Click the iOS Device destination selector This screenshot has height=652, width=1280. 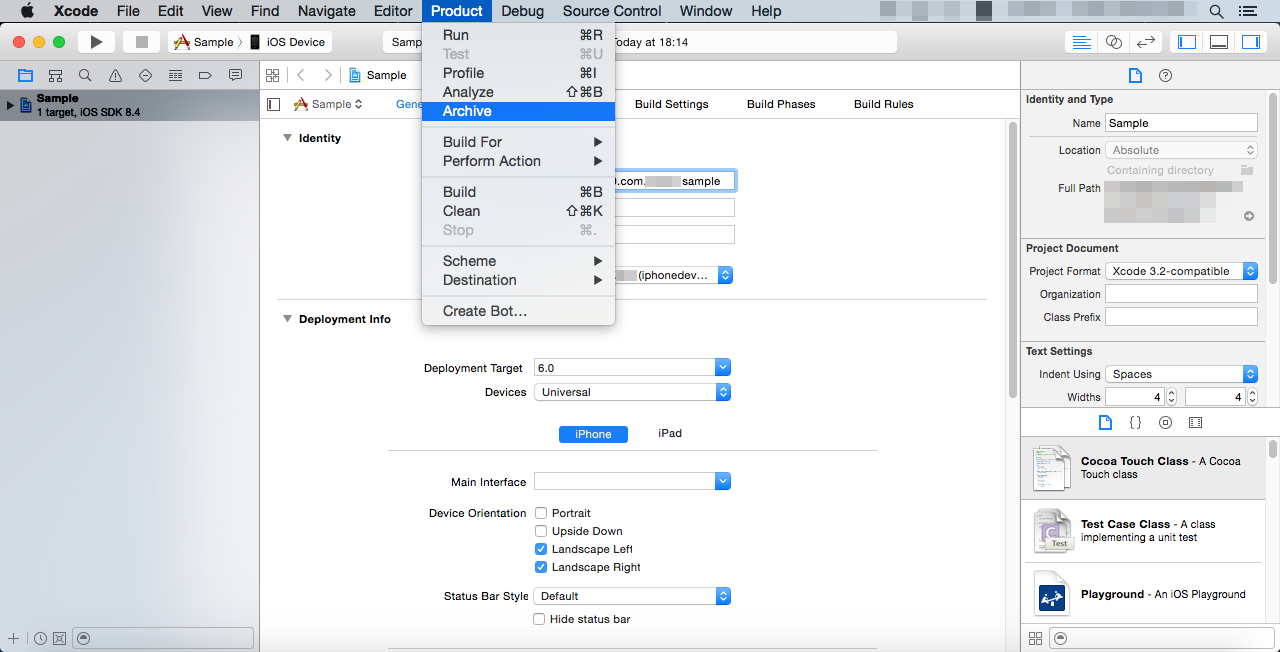[289, 42]
